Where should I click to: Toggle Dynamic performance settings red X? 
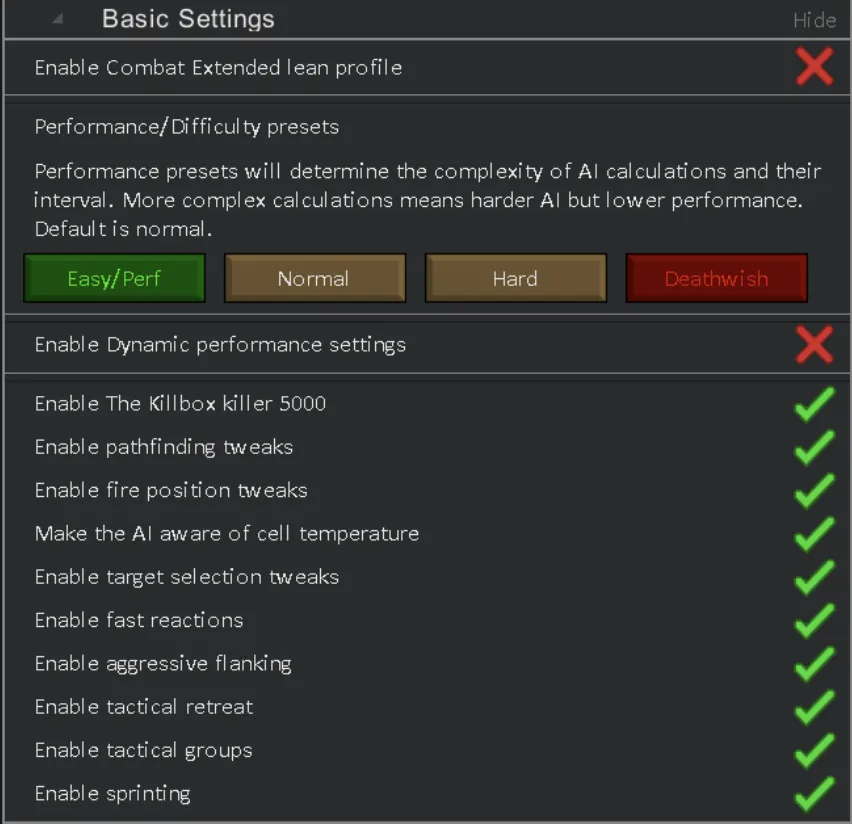coord(814,345)
